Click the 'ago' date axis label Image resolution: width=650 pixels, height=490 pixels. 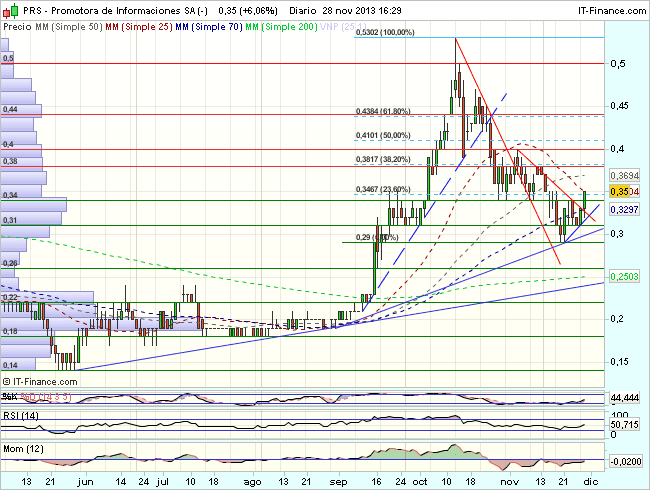pos(252,482)
